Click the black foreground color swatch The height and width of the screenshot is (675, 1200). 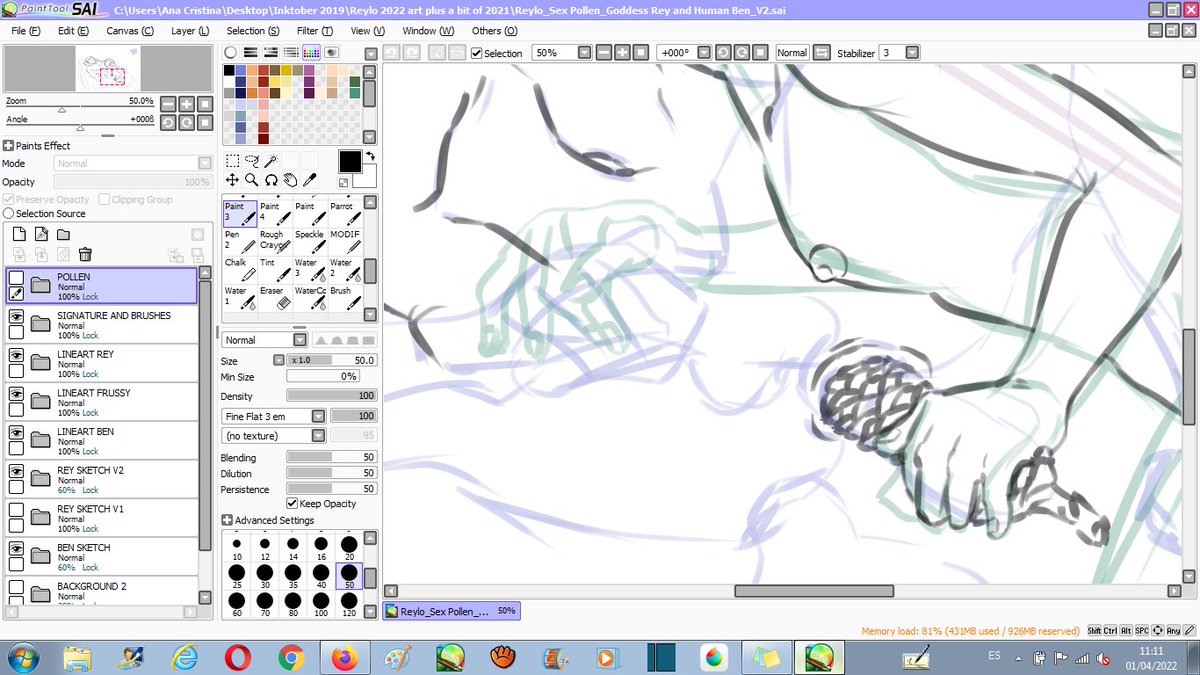tap(350, 162)
